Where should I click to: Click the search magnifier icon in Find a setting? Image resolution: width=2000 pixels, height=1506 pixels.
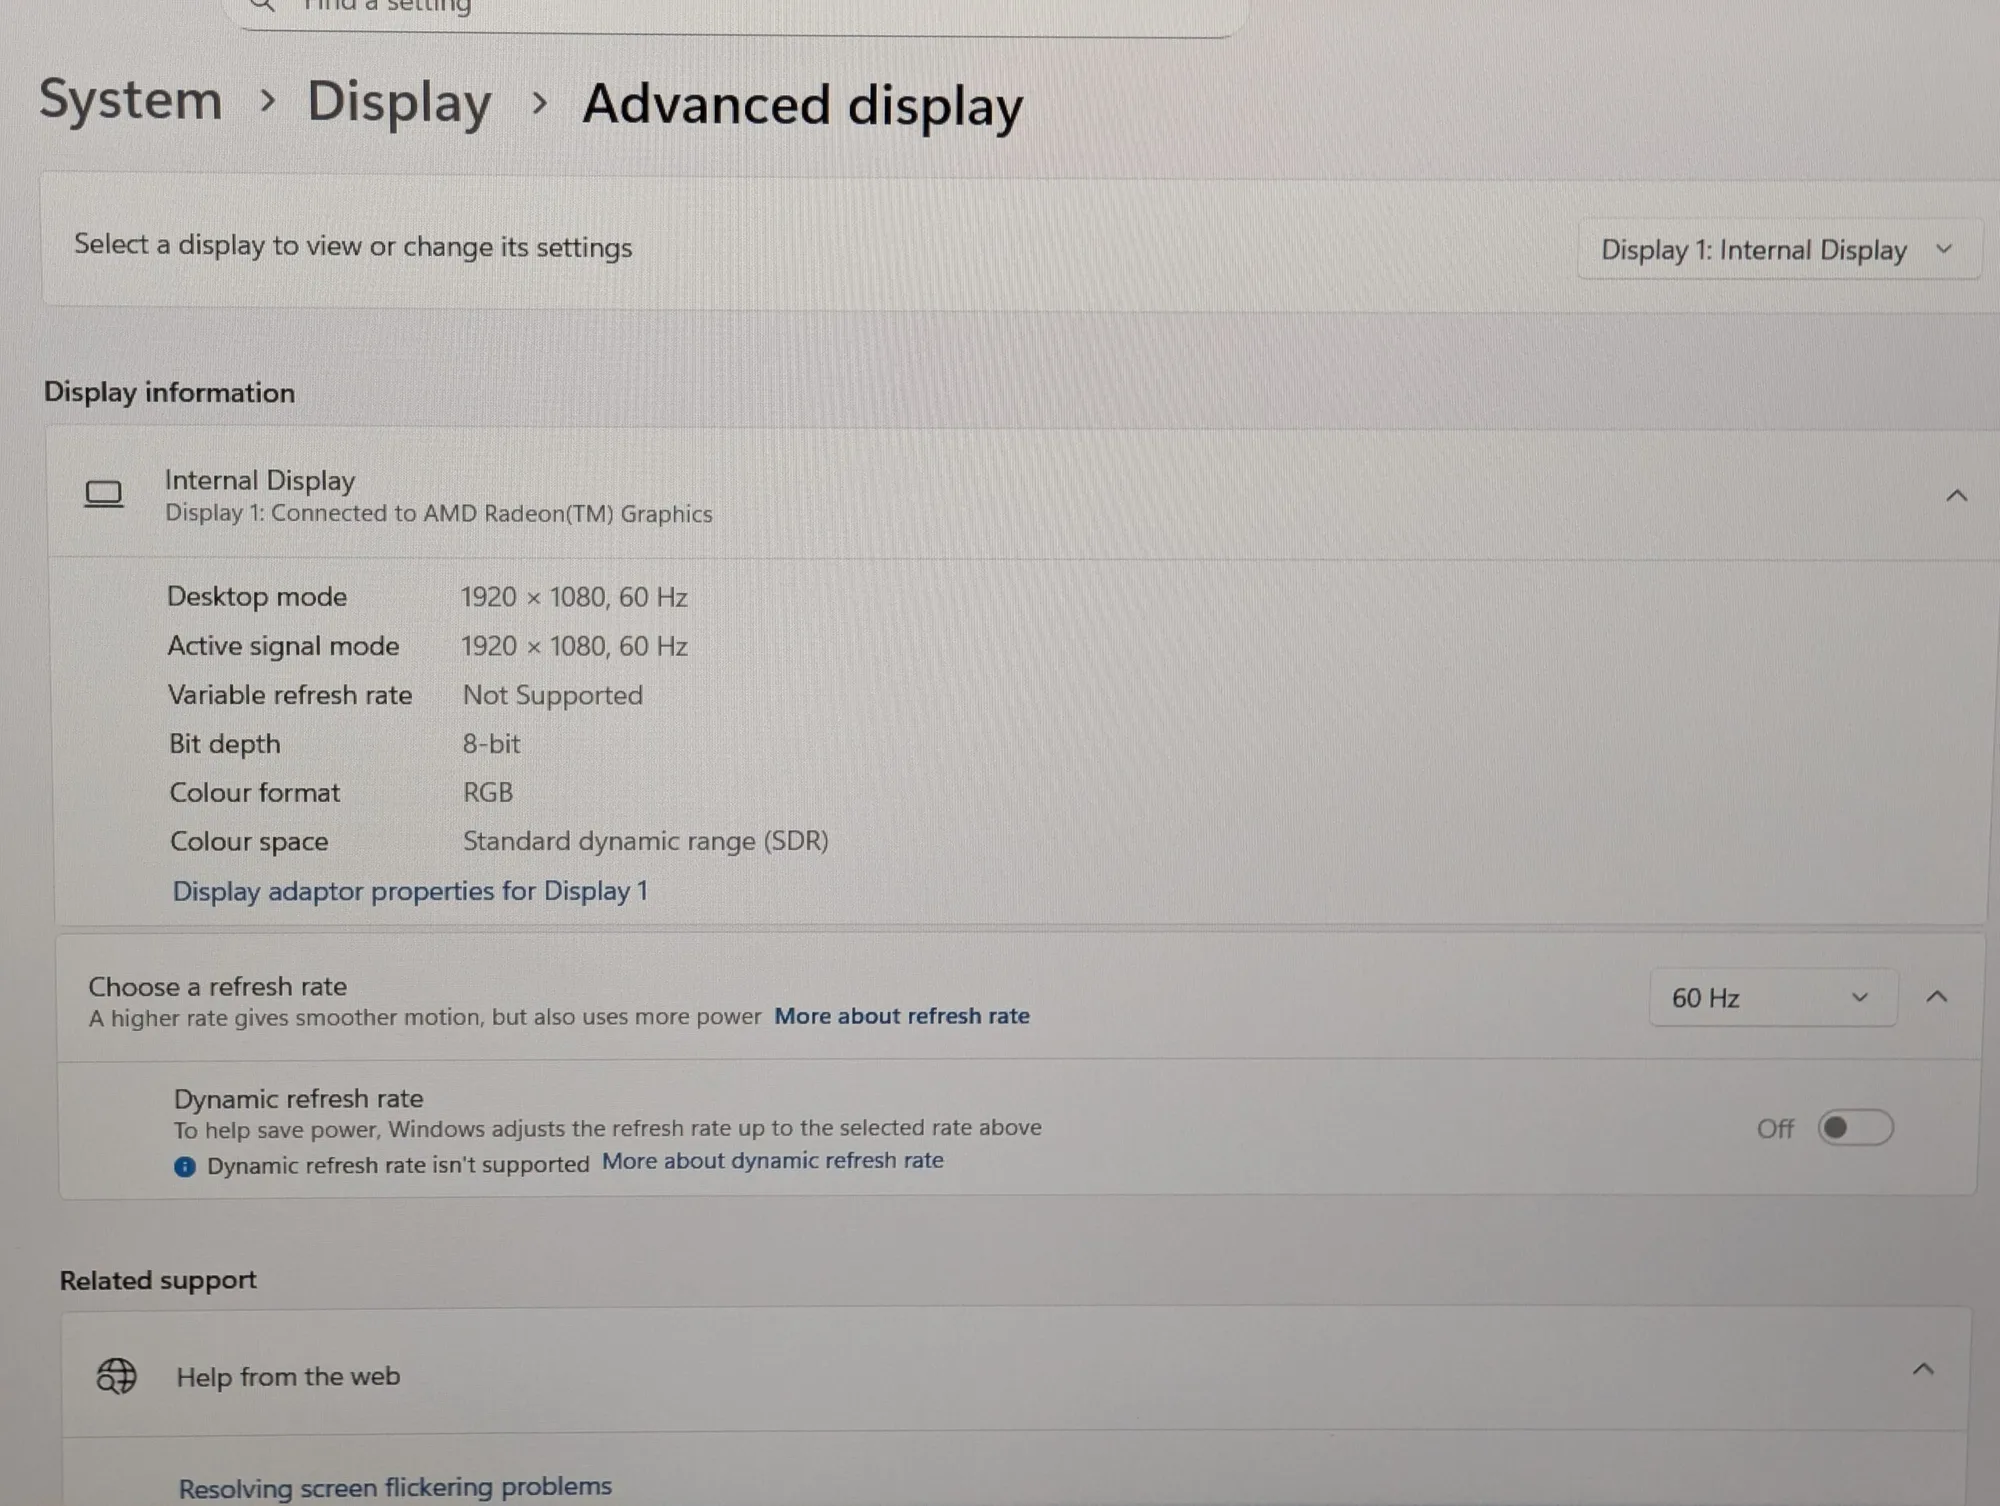[x=262, y=6]
